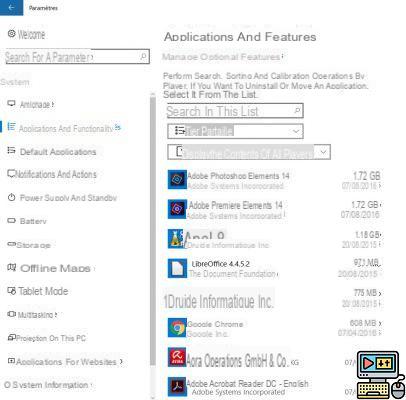Click The Document Foundation publisher text
Viewport: 406px width, 400px height.
click(232, 274)
